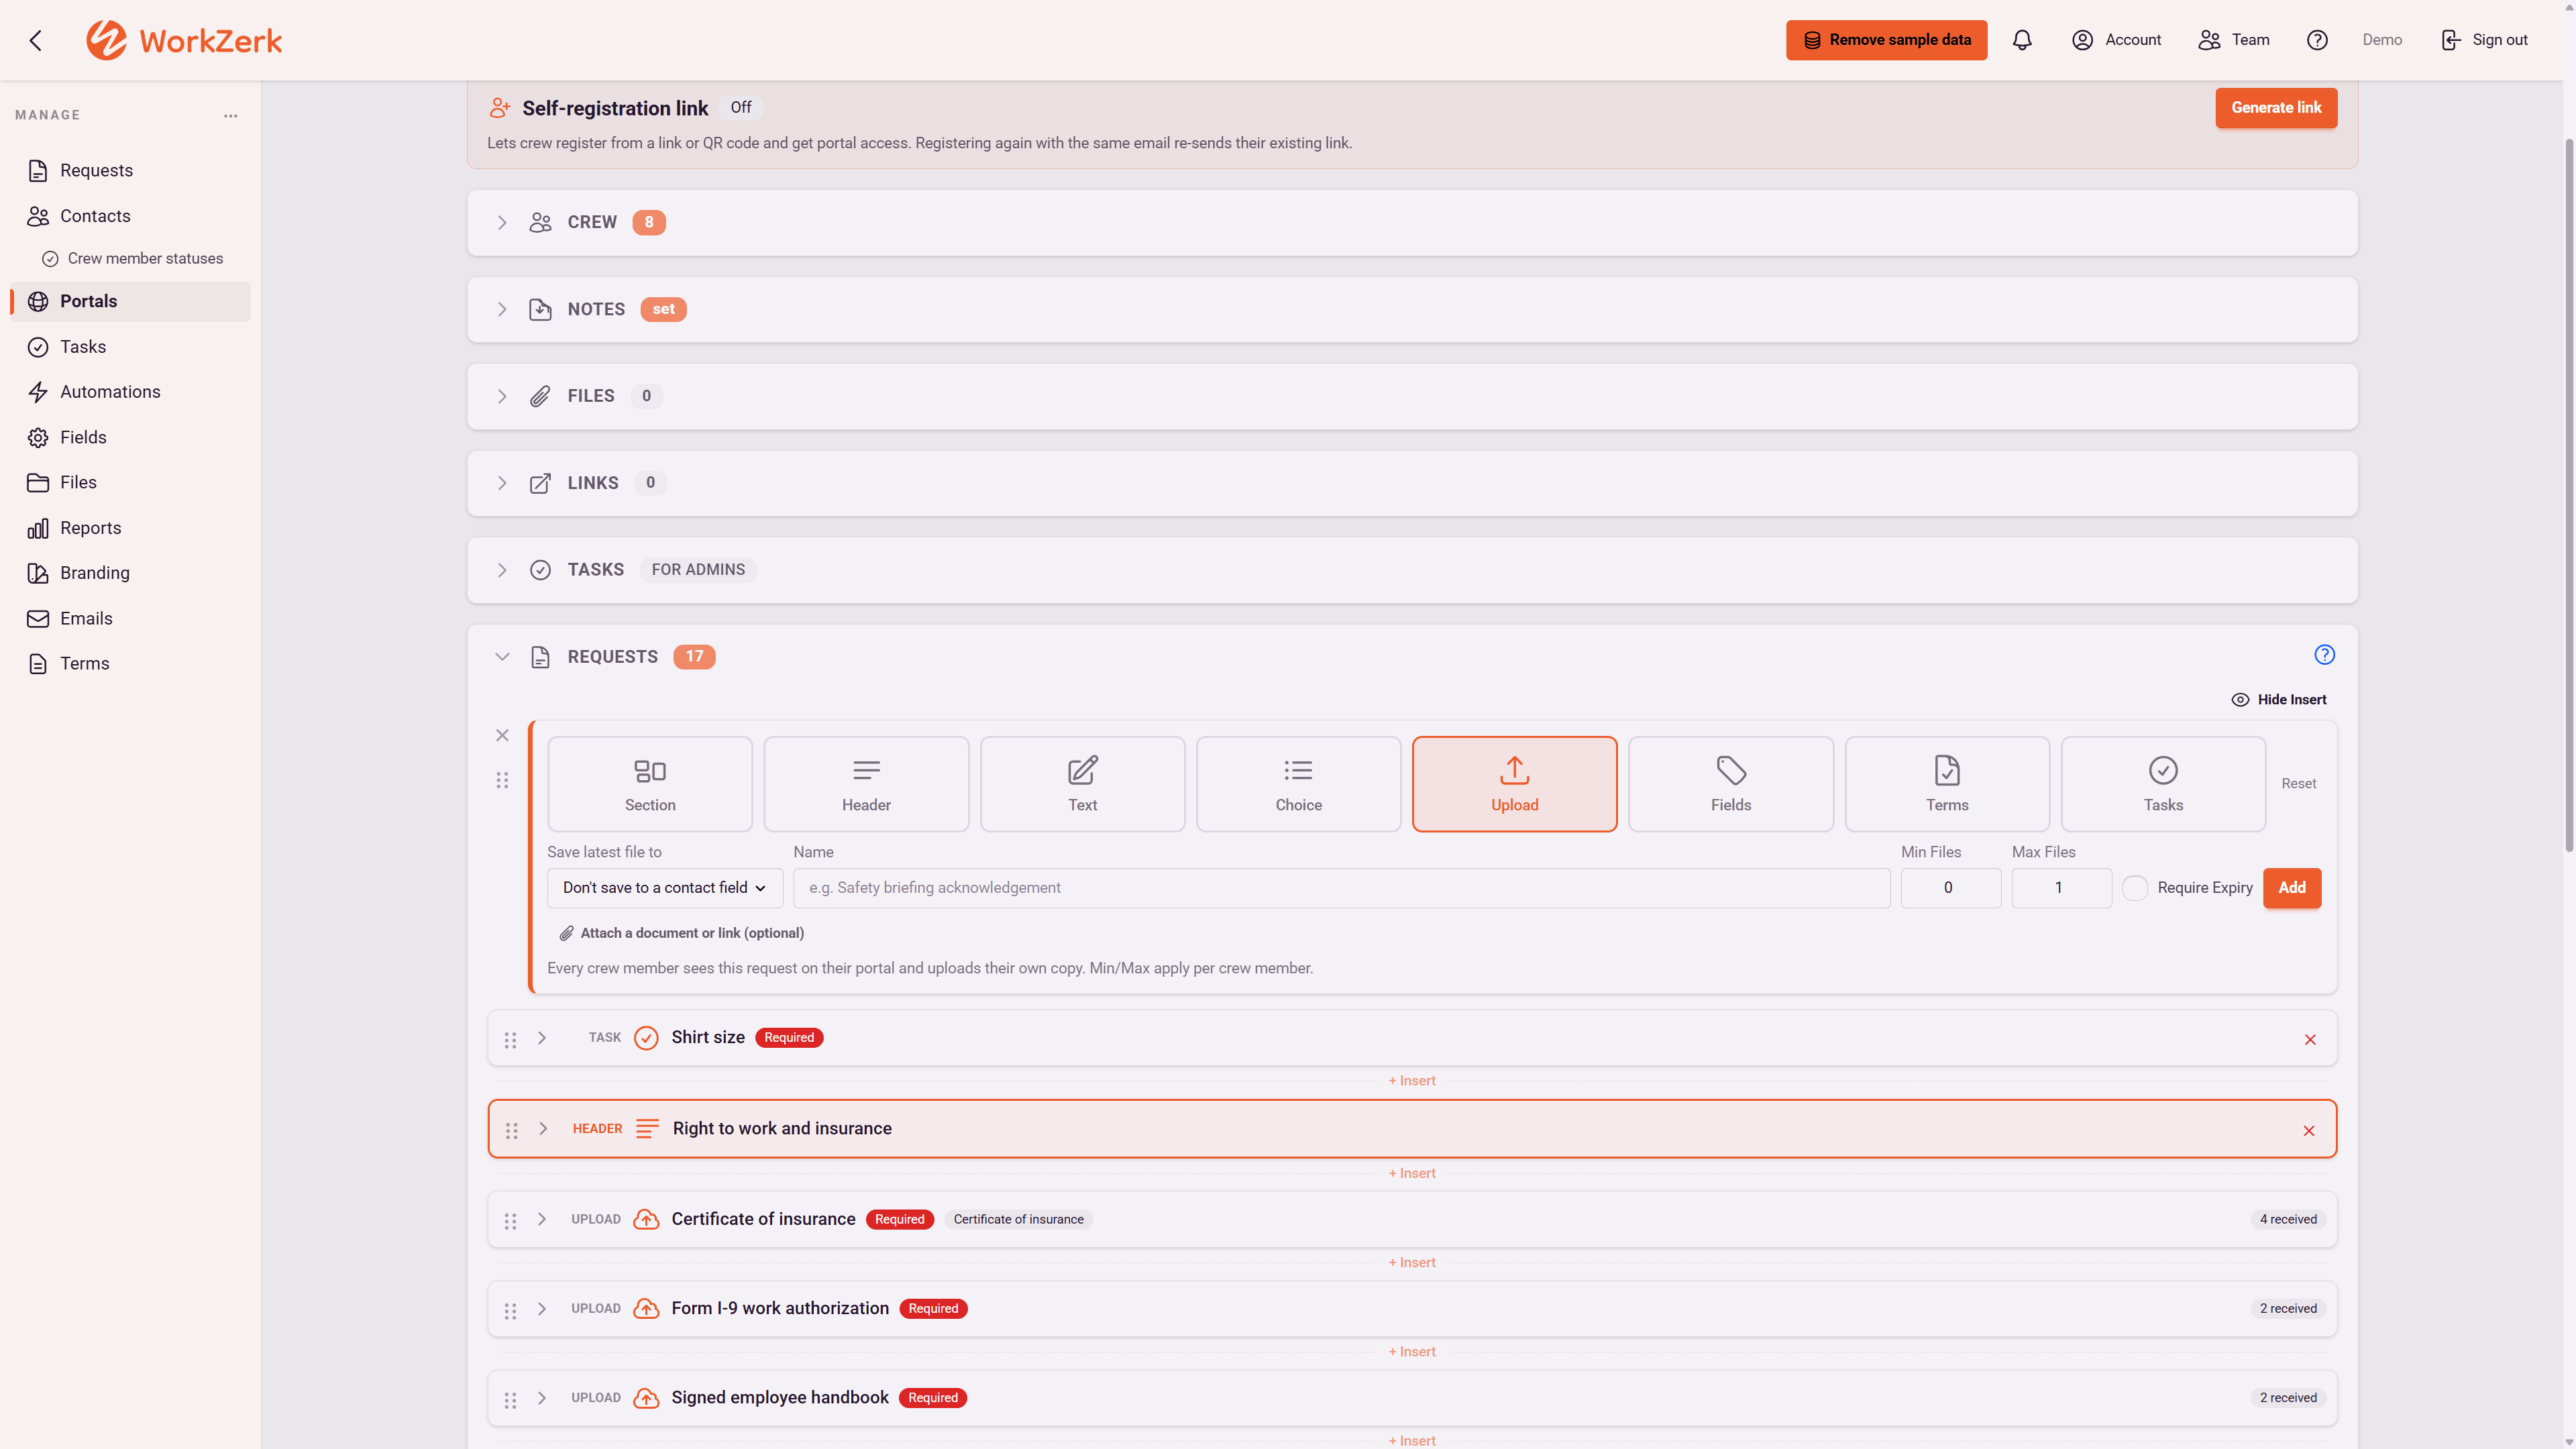The height and width of the screenshot is (1449, 2576).
Task: Select the Header insert type
Action: click(x=866, y=784)
